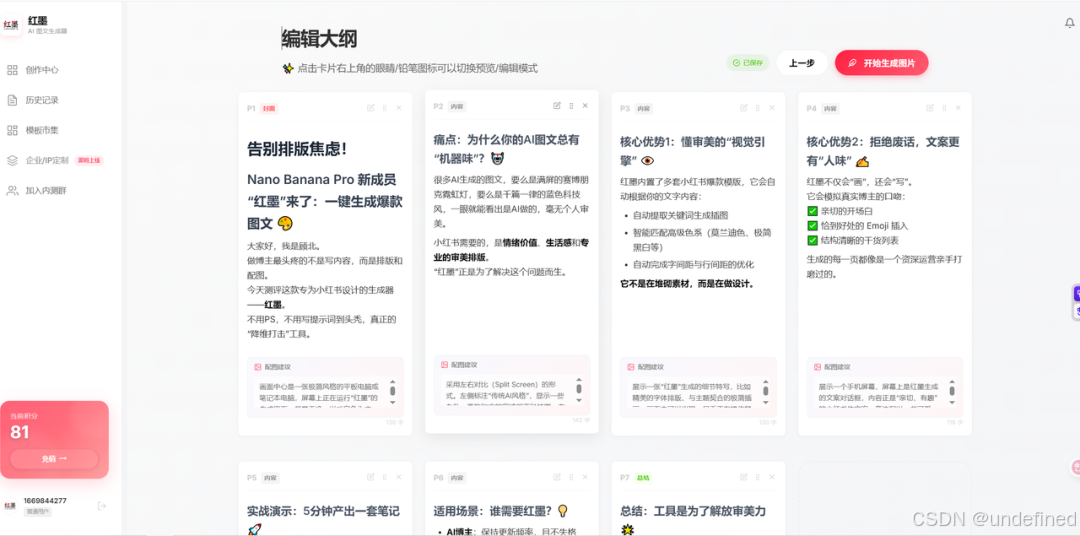Click the 封面 tag on card P1
This screenshot has height=536, width=1080.
tap(269, 108)
